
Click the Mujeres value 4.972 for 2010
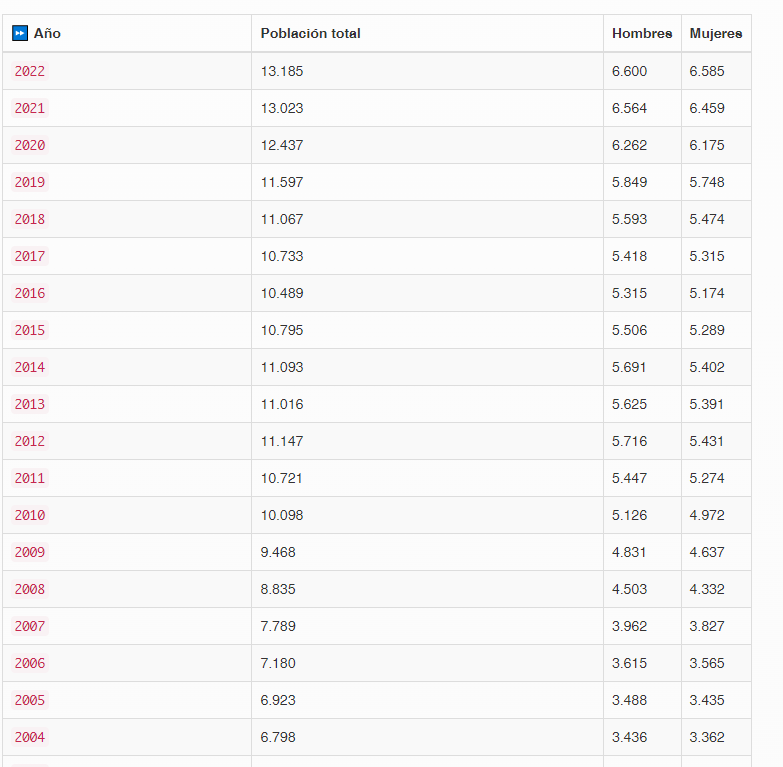[707, 515]
